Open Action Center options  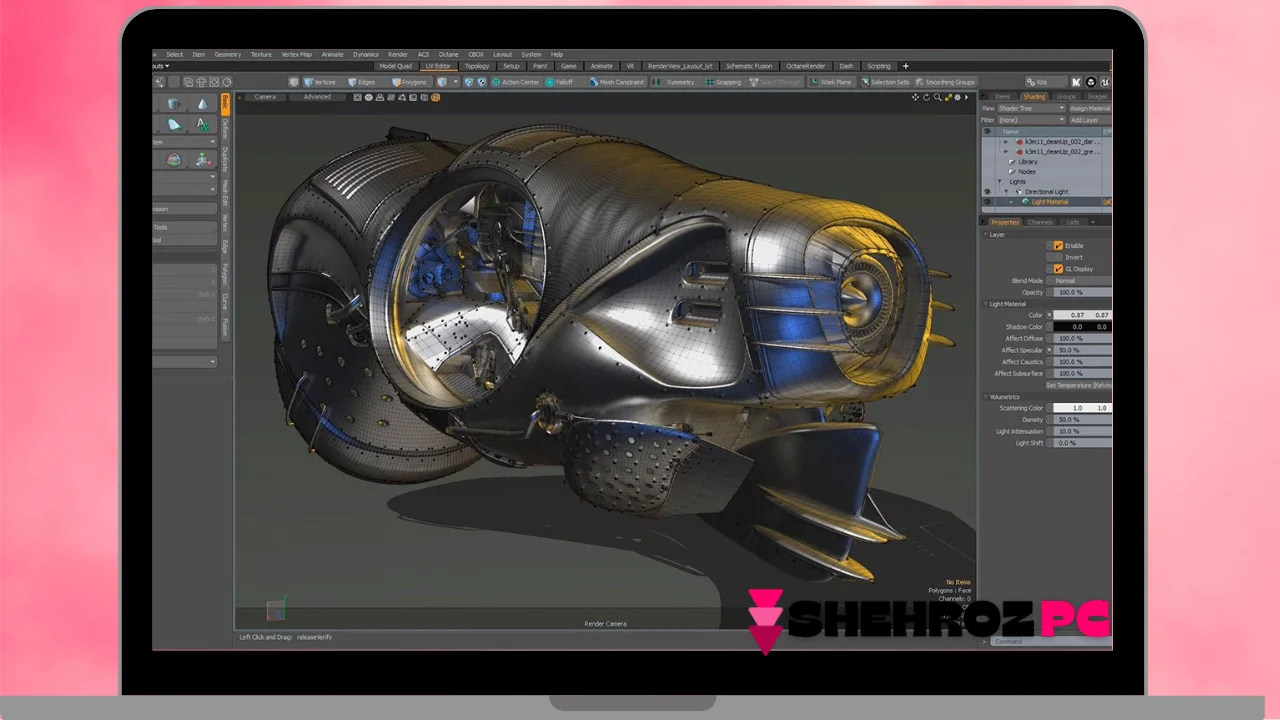coord(516,82)
